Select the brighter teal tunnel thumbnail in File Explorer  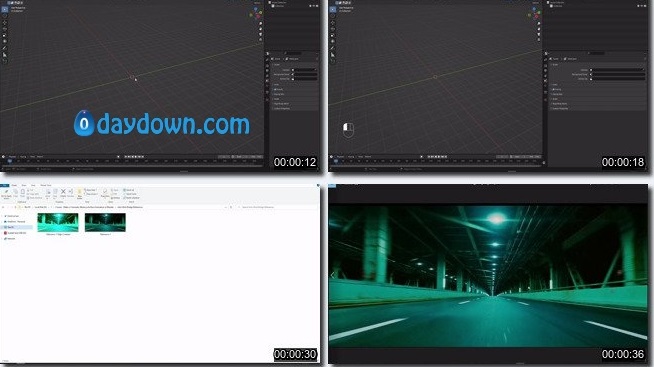click(58, 222)
